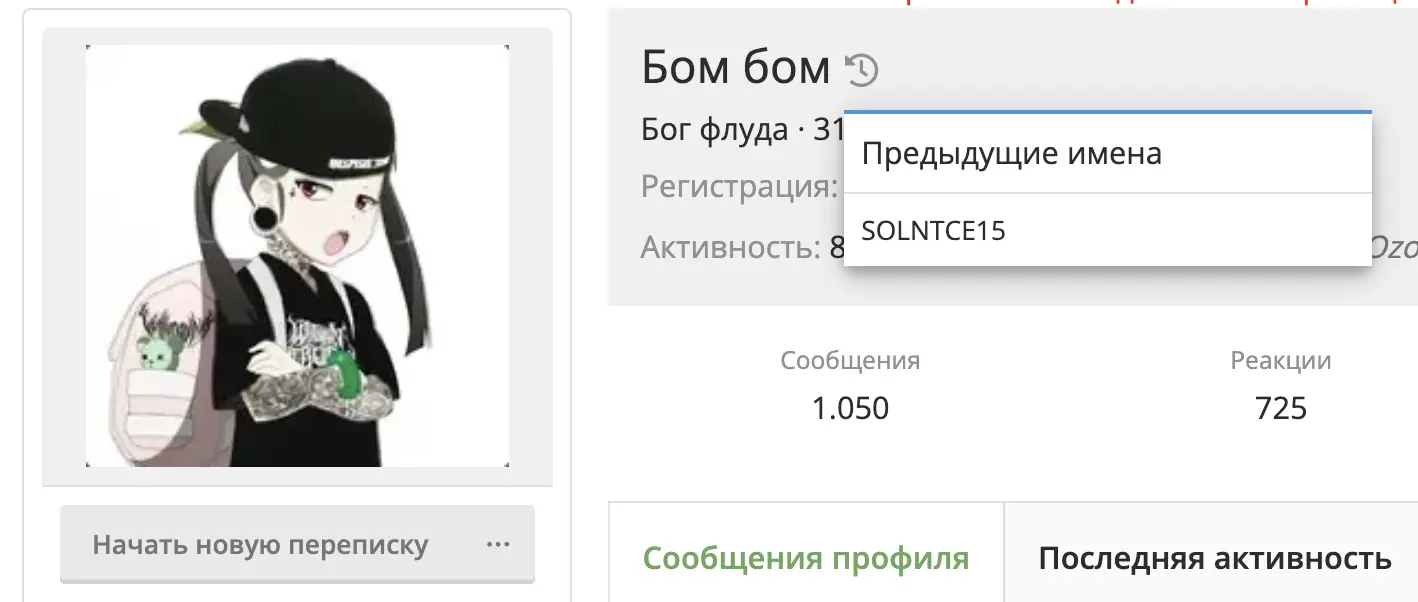Open the three-dots more options menu
Image resolution: width=1418 pixels, height=602 pixels.
[x=498, y=545]
